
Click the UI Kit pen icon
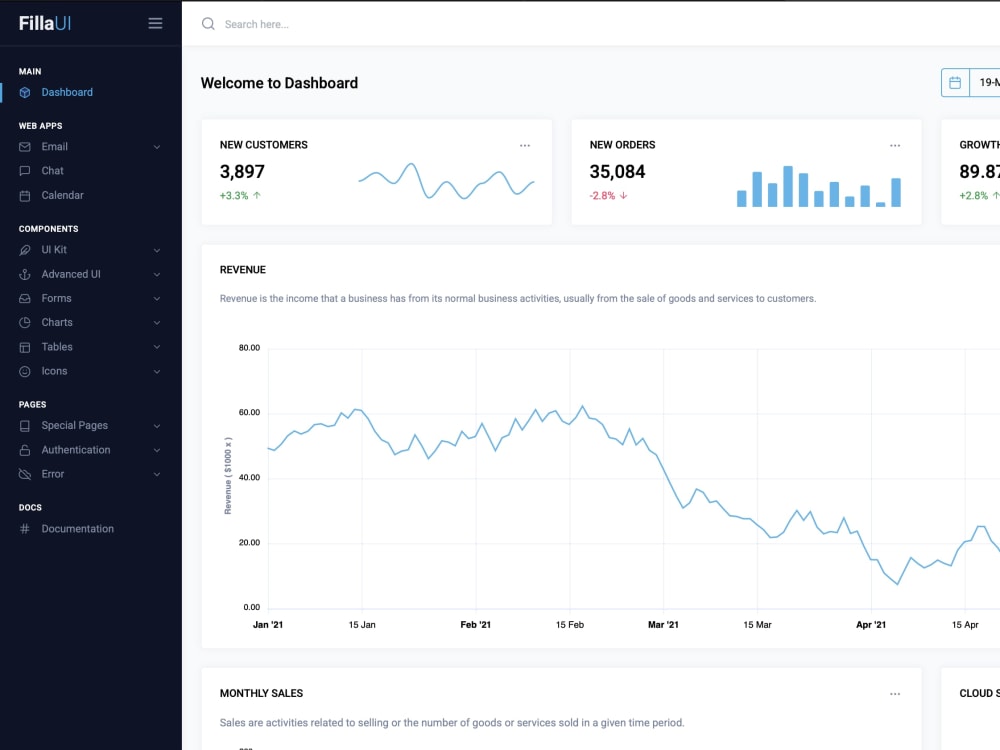coord(25,250)
